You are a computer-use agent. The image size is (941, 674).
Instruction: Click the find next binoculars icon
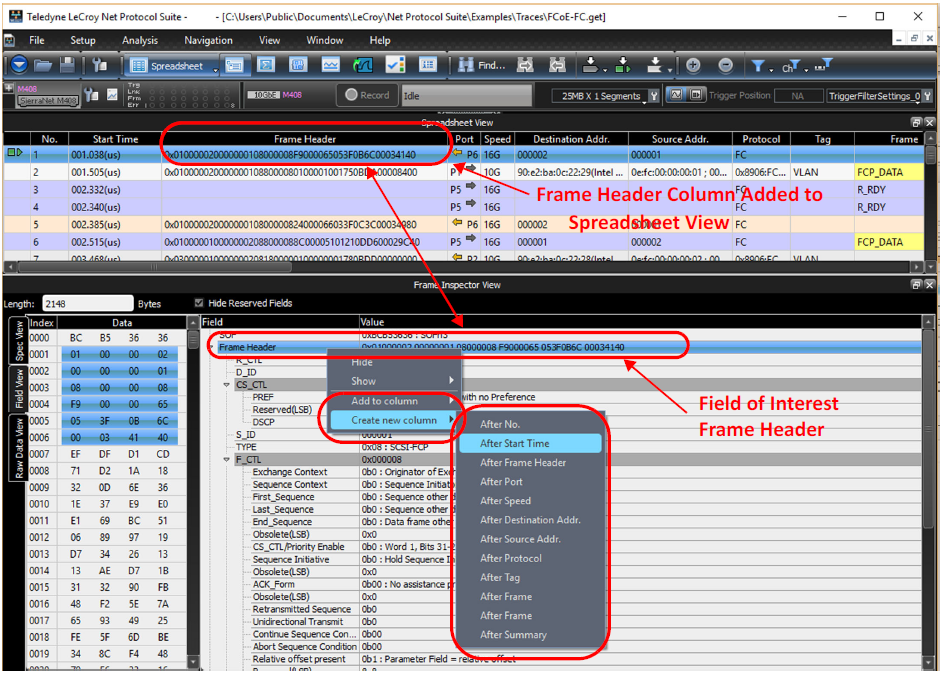click(525, 65)
